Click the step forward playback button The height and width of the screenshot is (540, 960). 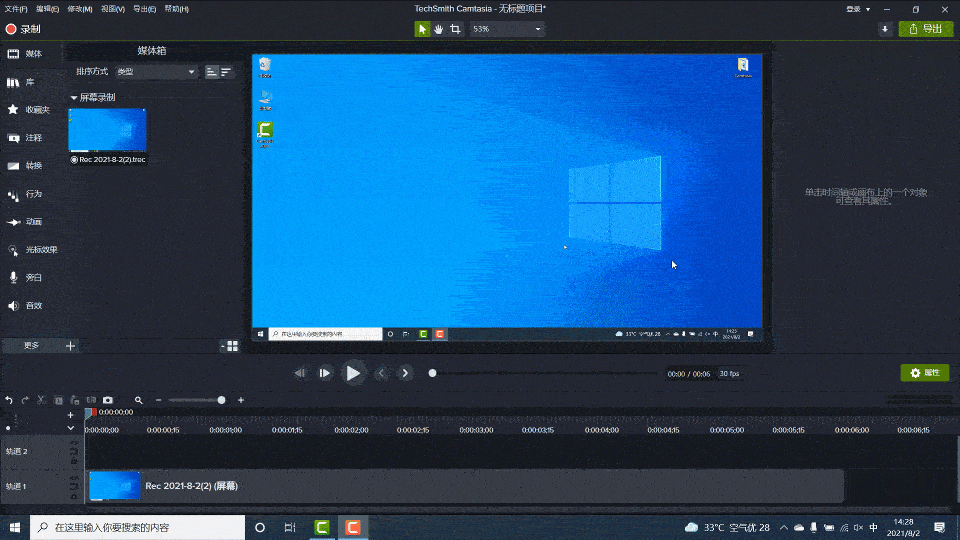324,373
